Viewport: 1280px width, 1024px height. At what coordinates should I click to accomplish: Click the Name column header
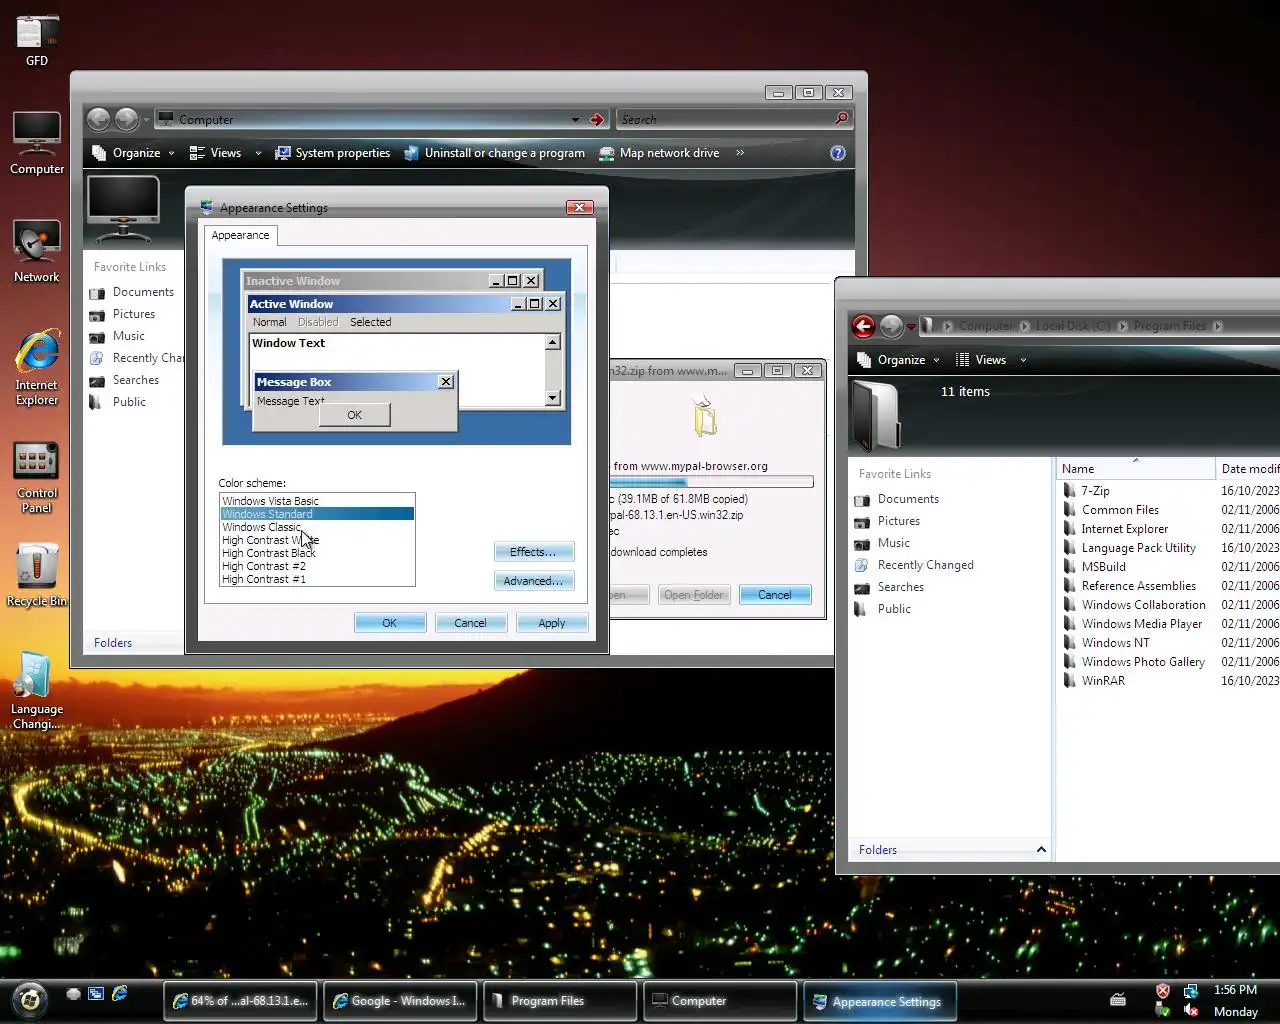click(x=1135, y=469)
